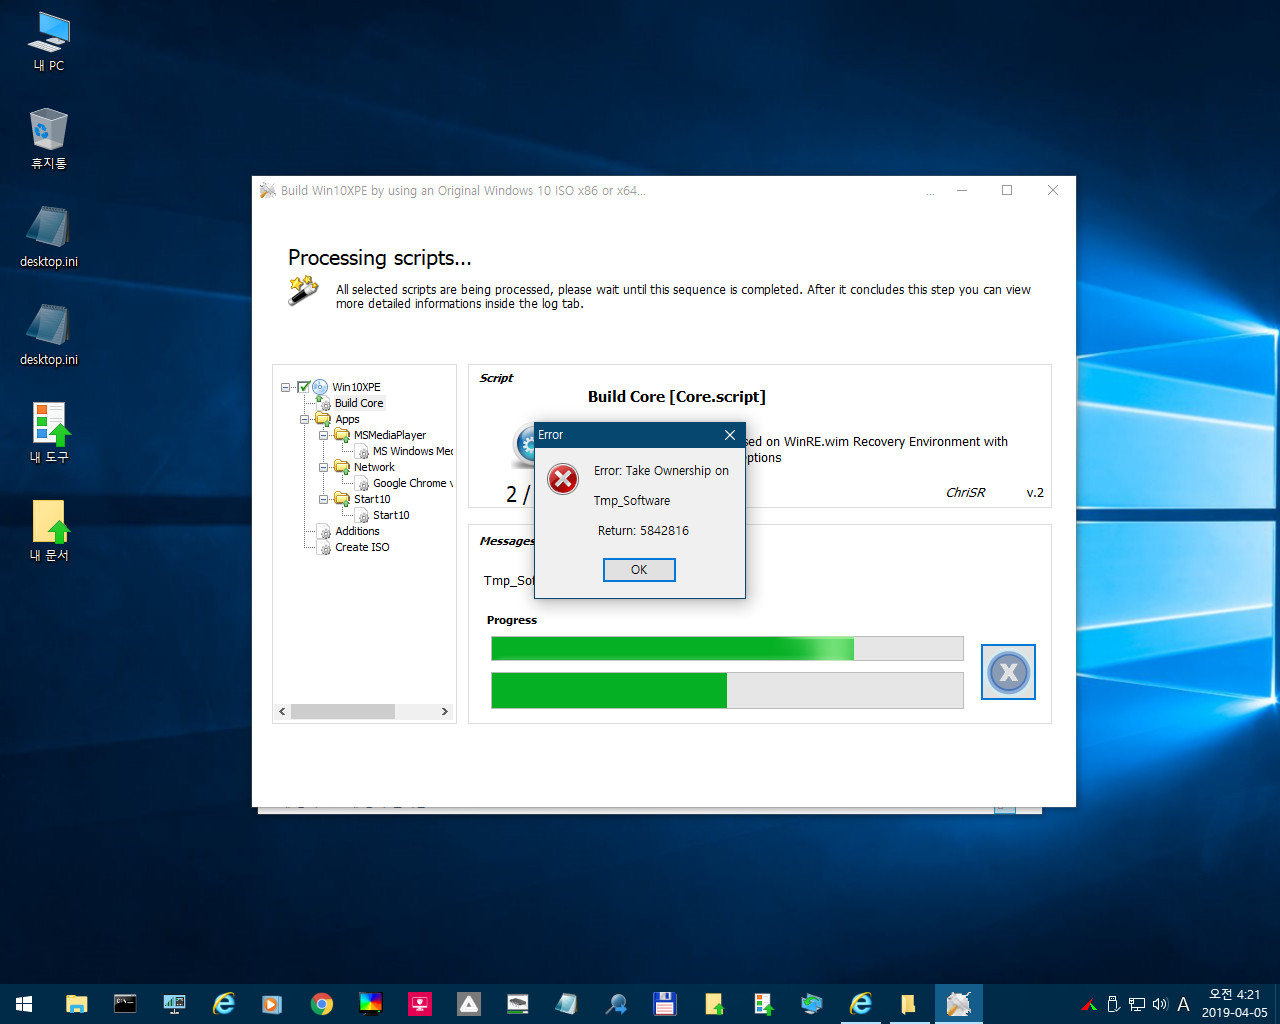Select the Network folder
1280x1024 pixels.
(374, 467)
